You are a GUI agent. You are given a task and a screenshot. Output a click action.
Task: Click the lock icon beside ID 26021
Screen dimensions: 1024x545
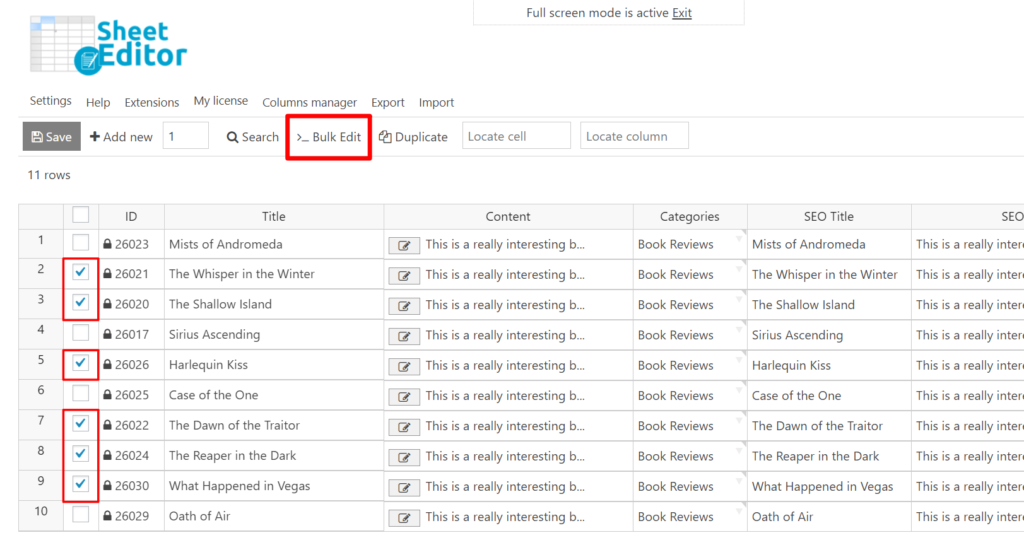[x=107, y=274]
